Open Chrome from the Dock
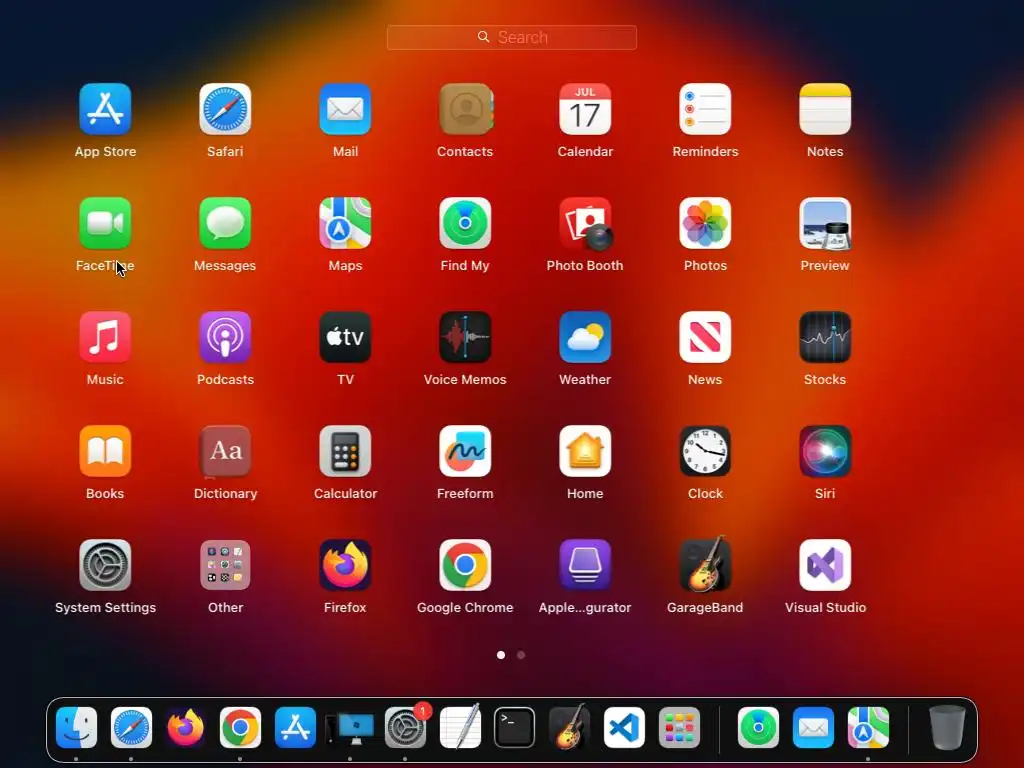The image size is (1024, 768). point(240,728)
